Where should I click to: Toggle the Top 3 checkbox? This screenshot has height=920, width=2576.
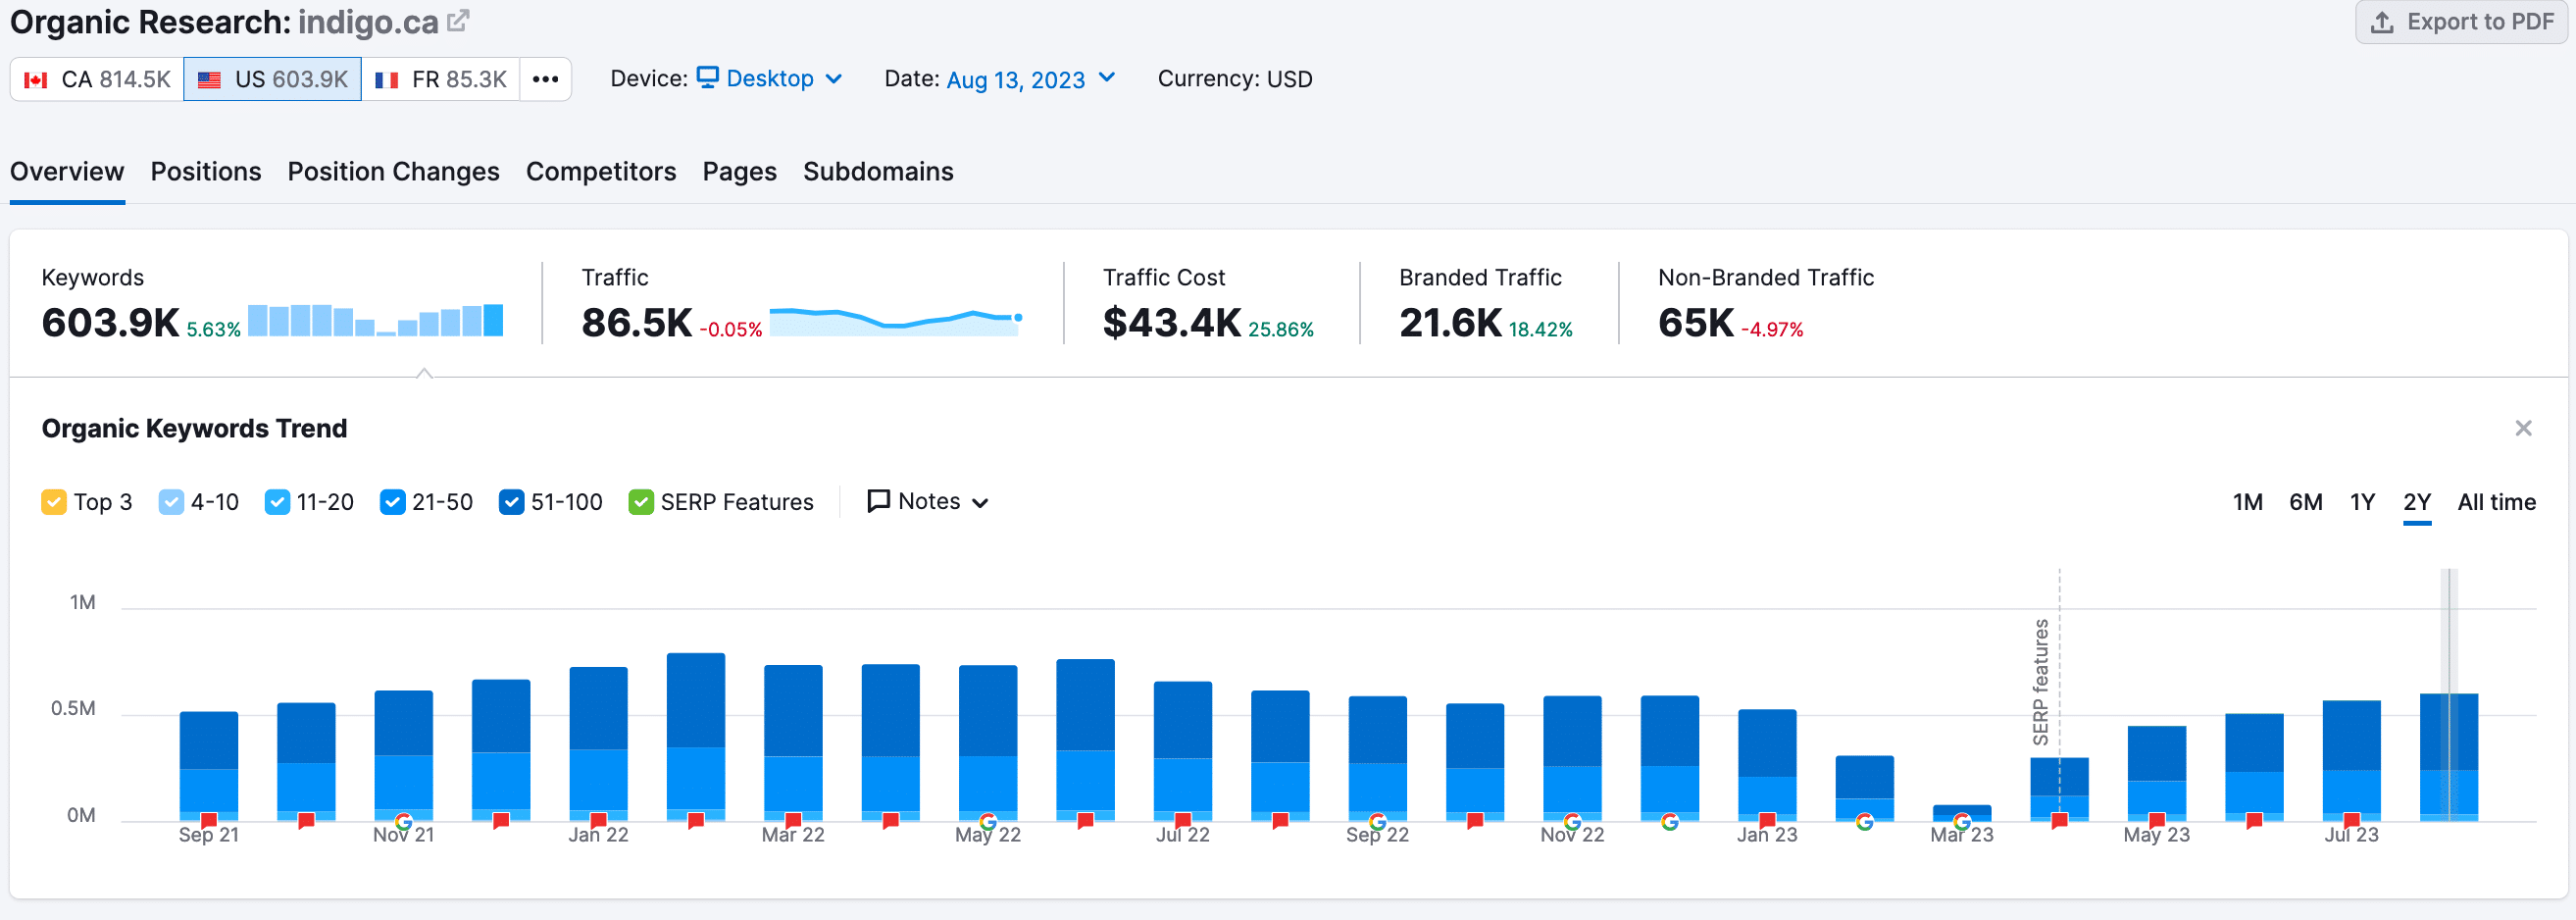pos(54,501)
